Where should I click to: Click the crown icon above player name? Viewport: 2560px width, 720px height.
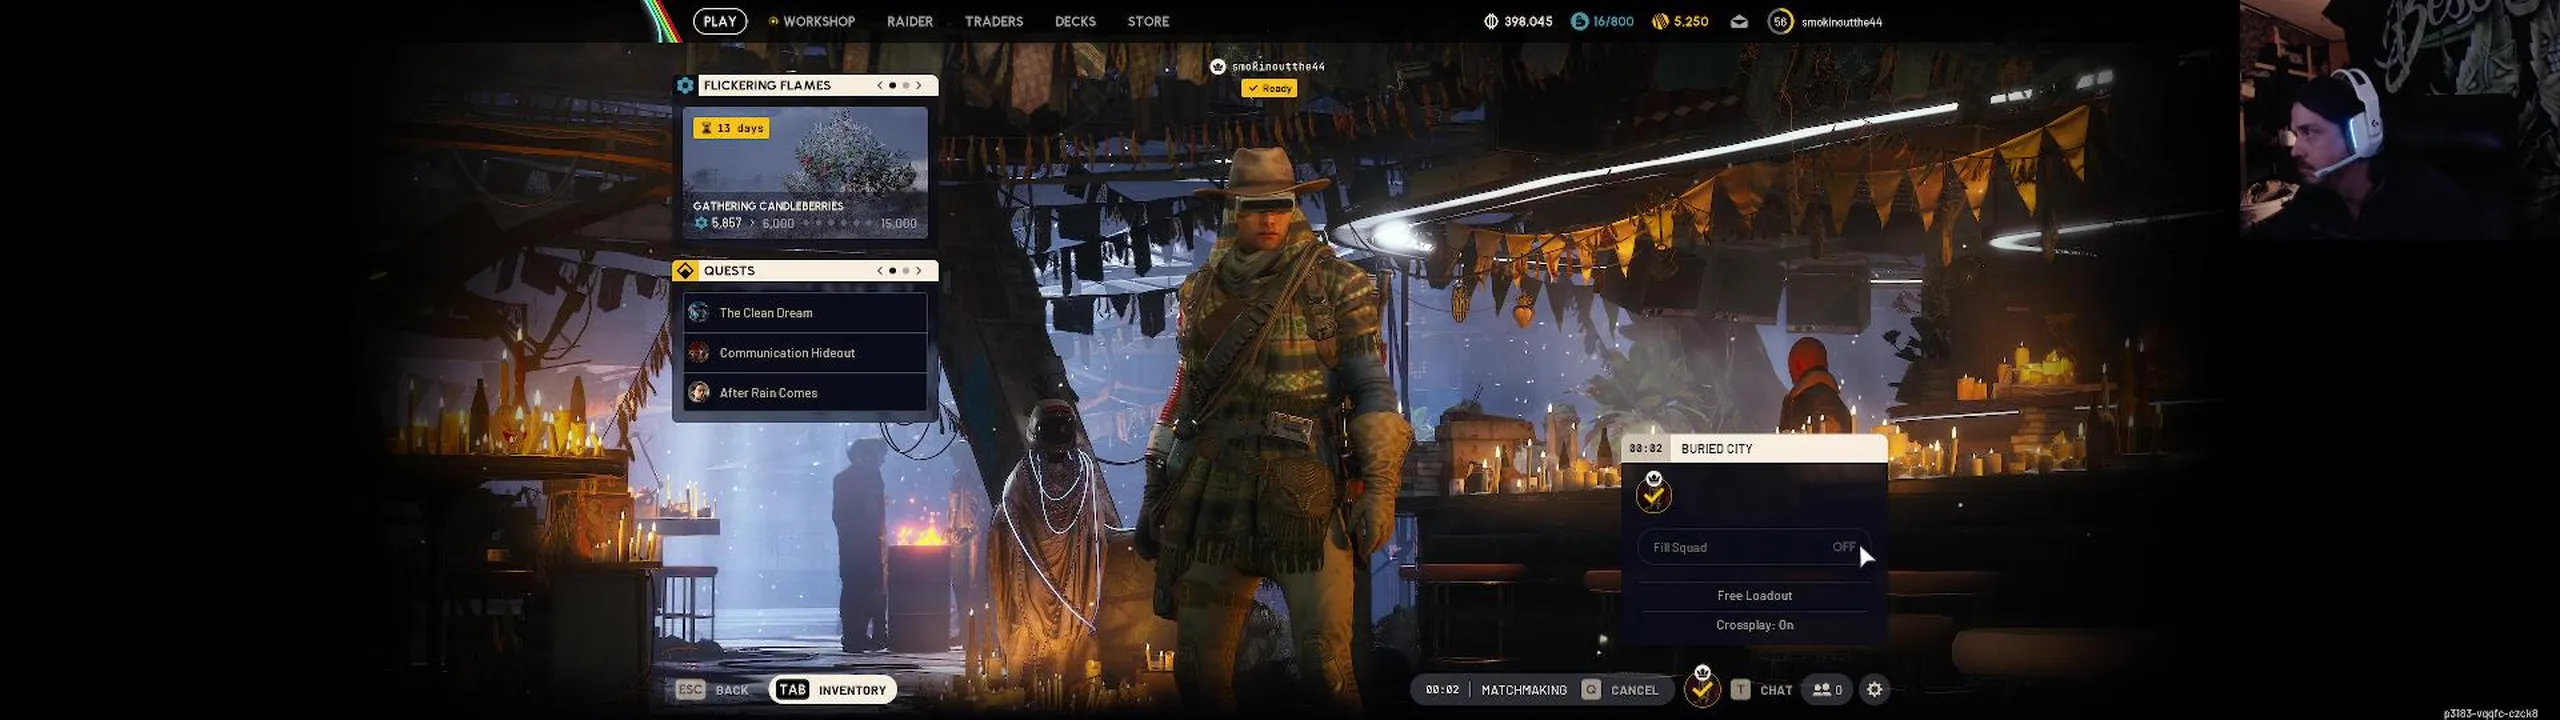pyautogui.click(x=1218, y=67)
